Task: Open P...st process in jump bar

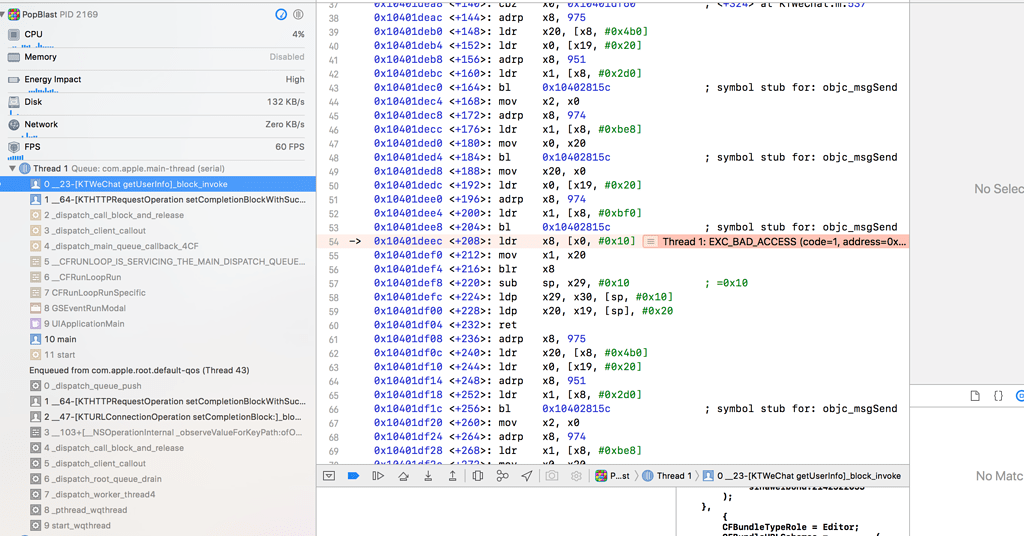Action: click(x=613, y=476)
